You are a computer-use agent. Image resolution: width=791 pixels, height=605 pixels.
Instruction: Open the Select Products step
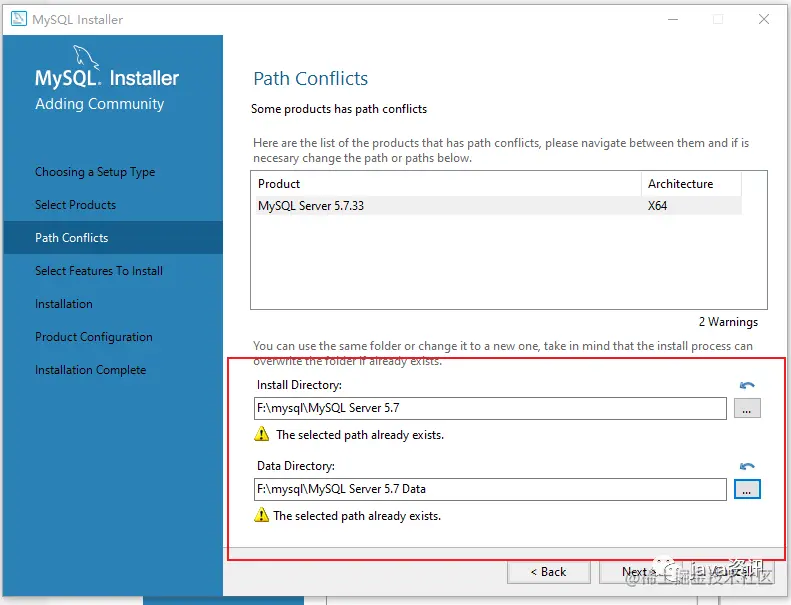coord(75,205)
